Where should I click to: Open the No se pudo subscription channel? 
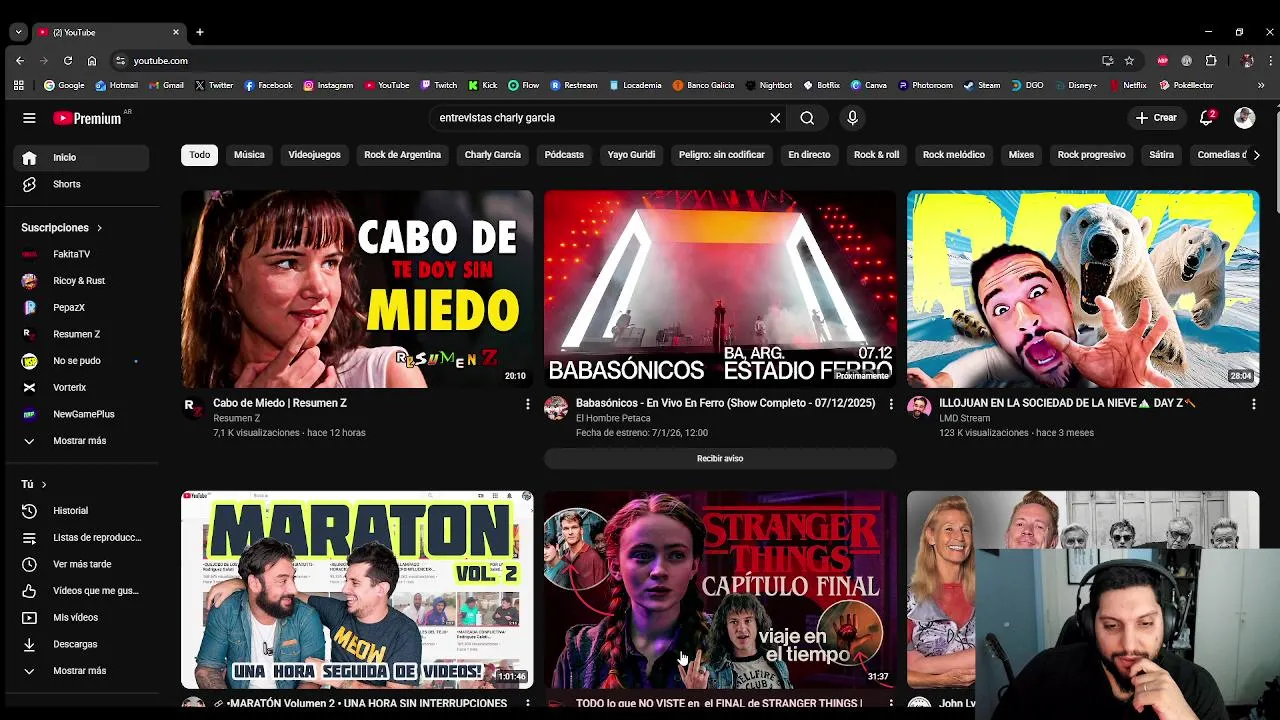(81, 361)
